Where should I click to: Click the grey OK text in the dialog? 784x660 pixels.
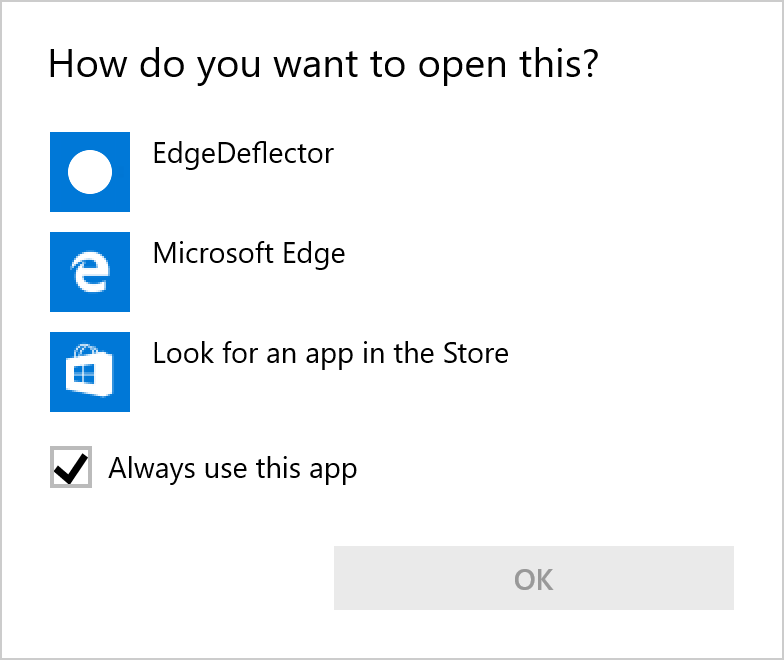pos(534,580)
